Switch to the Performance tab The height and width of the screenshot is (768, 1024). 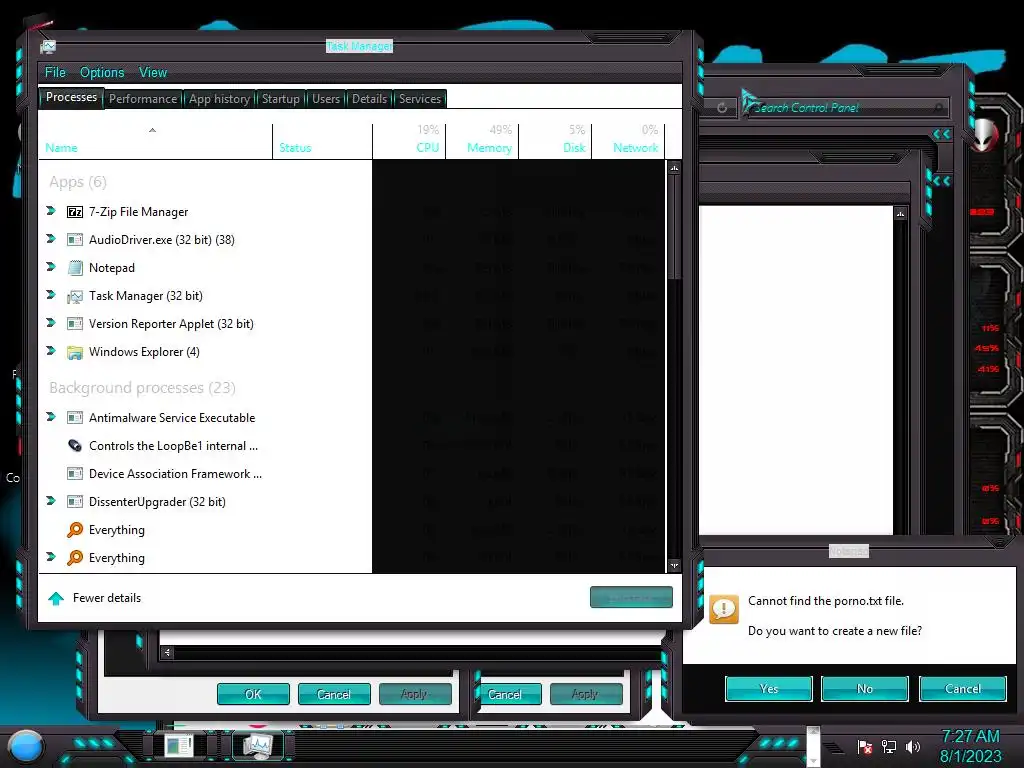point(143,99)
